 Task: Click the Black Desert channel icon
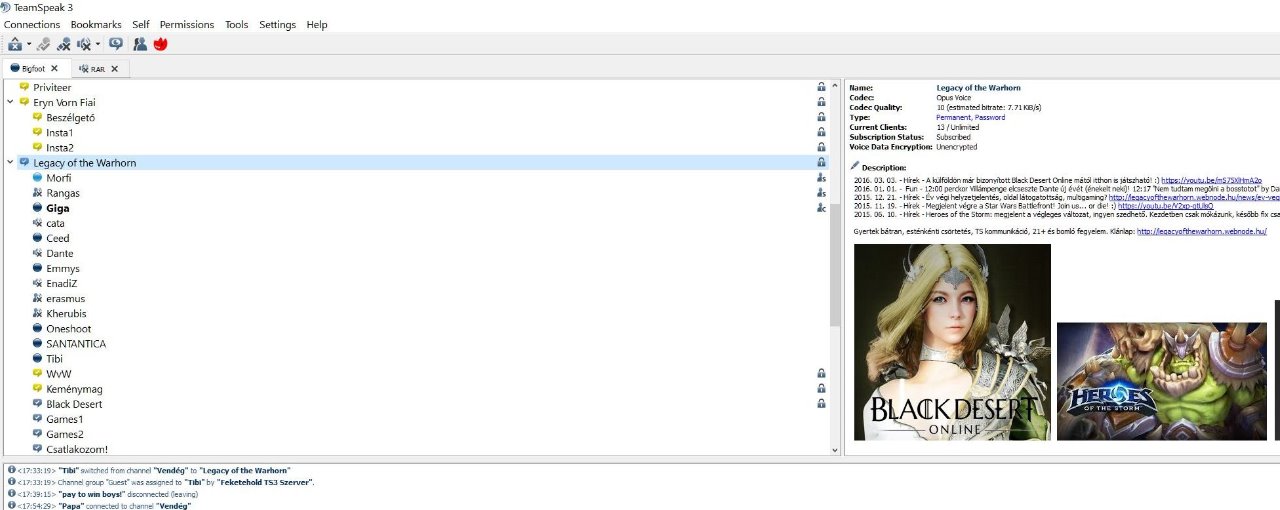click(37, 404)
